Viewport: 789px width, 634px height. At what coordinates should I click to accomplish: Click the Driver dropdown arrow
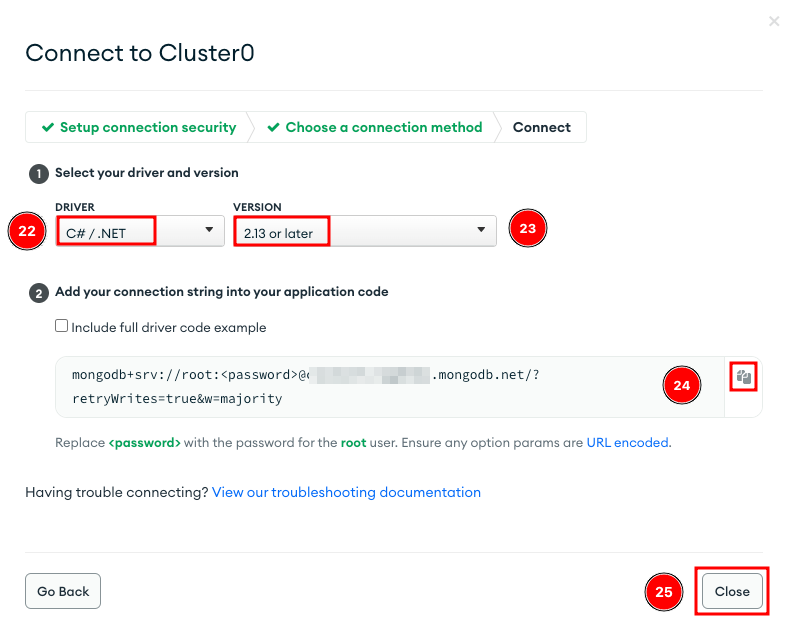pyautogui.click(x=209, y=230)
